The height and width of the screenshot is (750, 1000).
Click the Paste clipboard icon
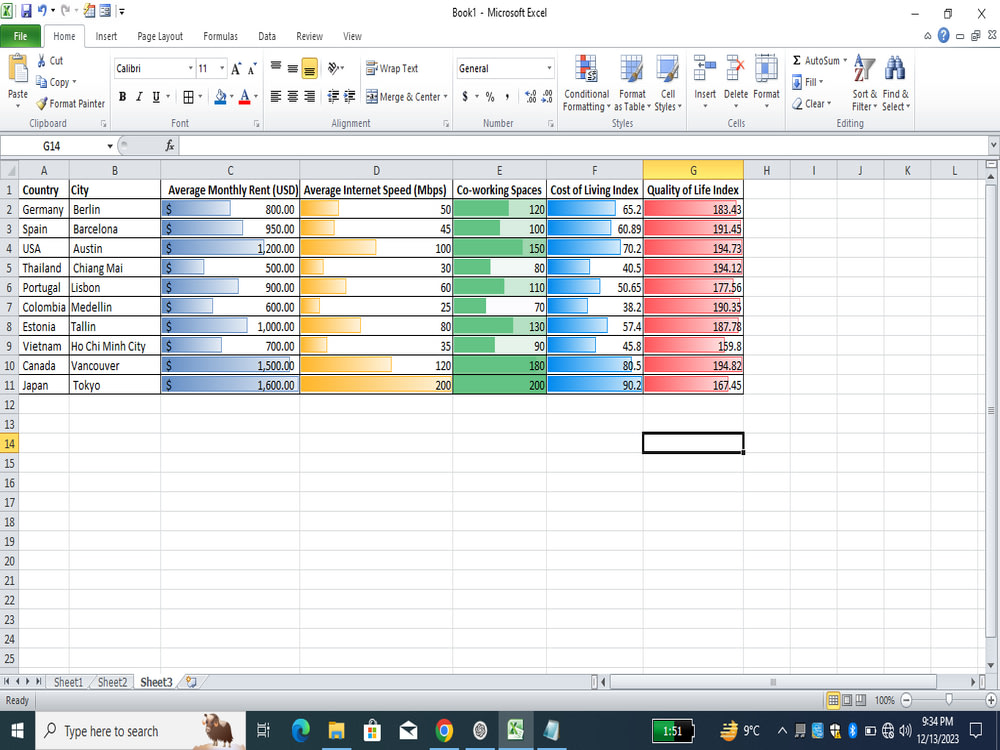click(17, 69)
